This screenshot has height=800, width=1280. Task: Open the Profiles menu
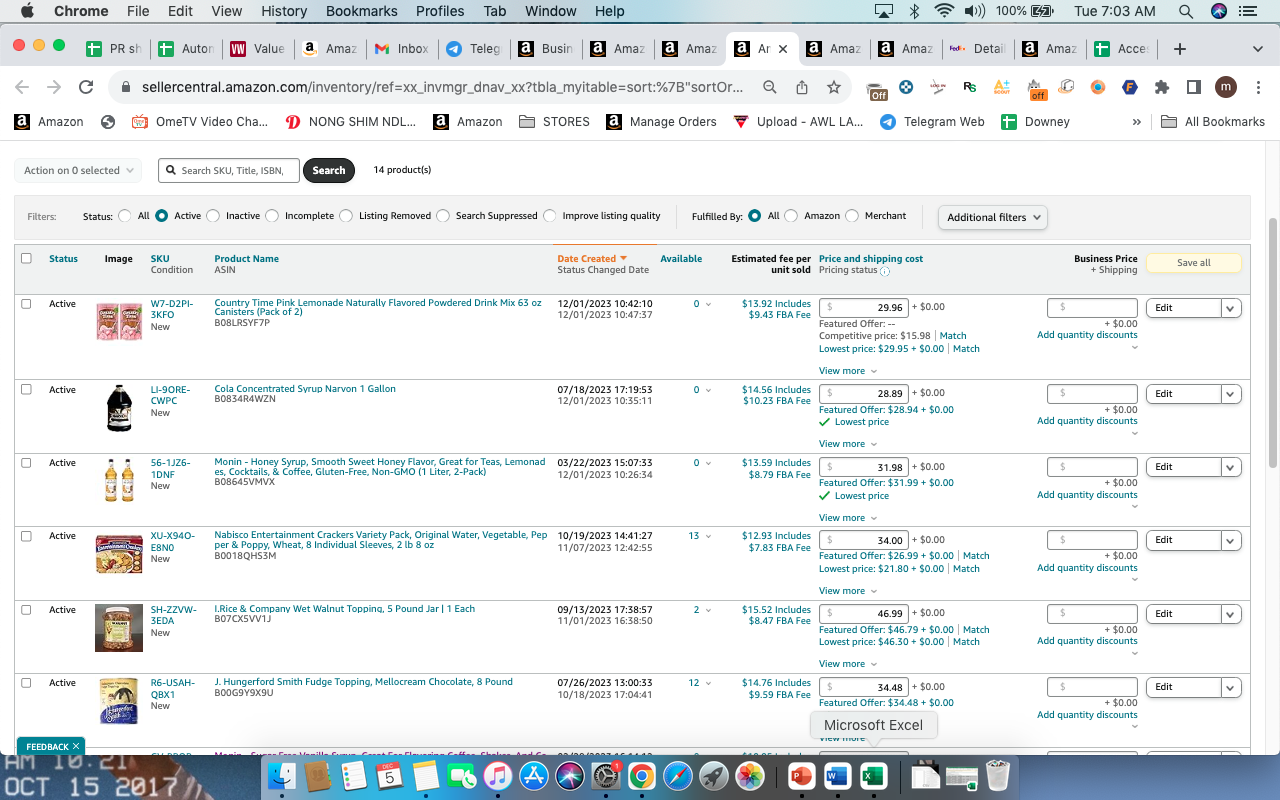tap(440, 11)
